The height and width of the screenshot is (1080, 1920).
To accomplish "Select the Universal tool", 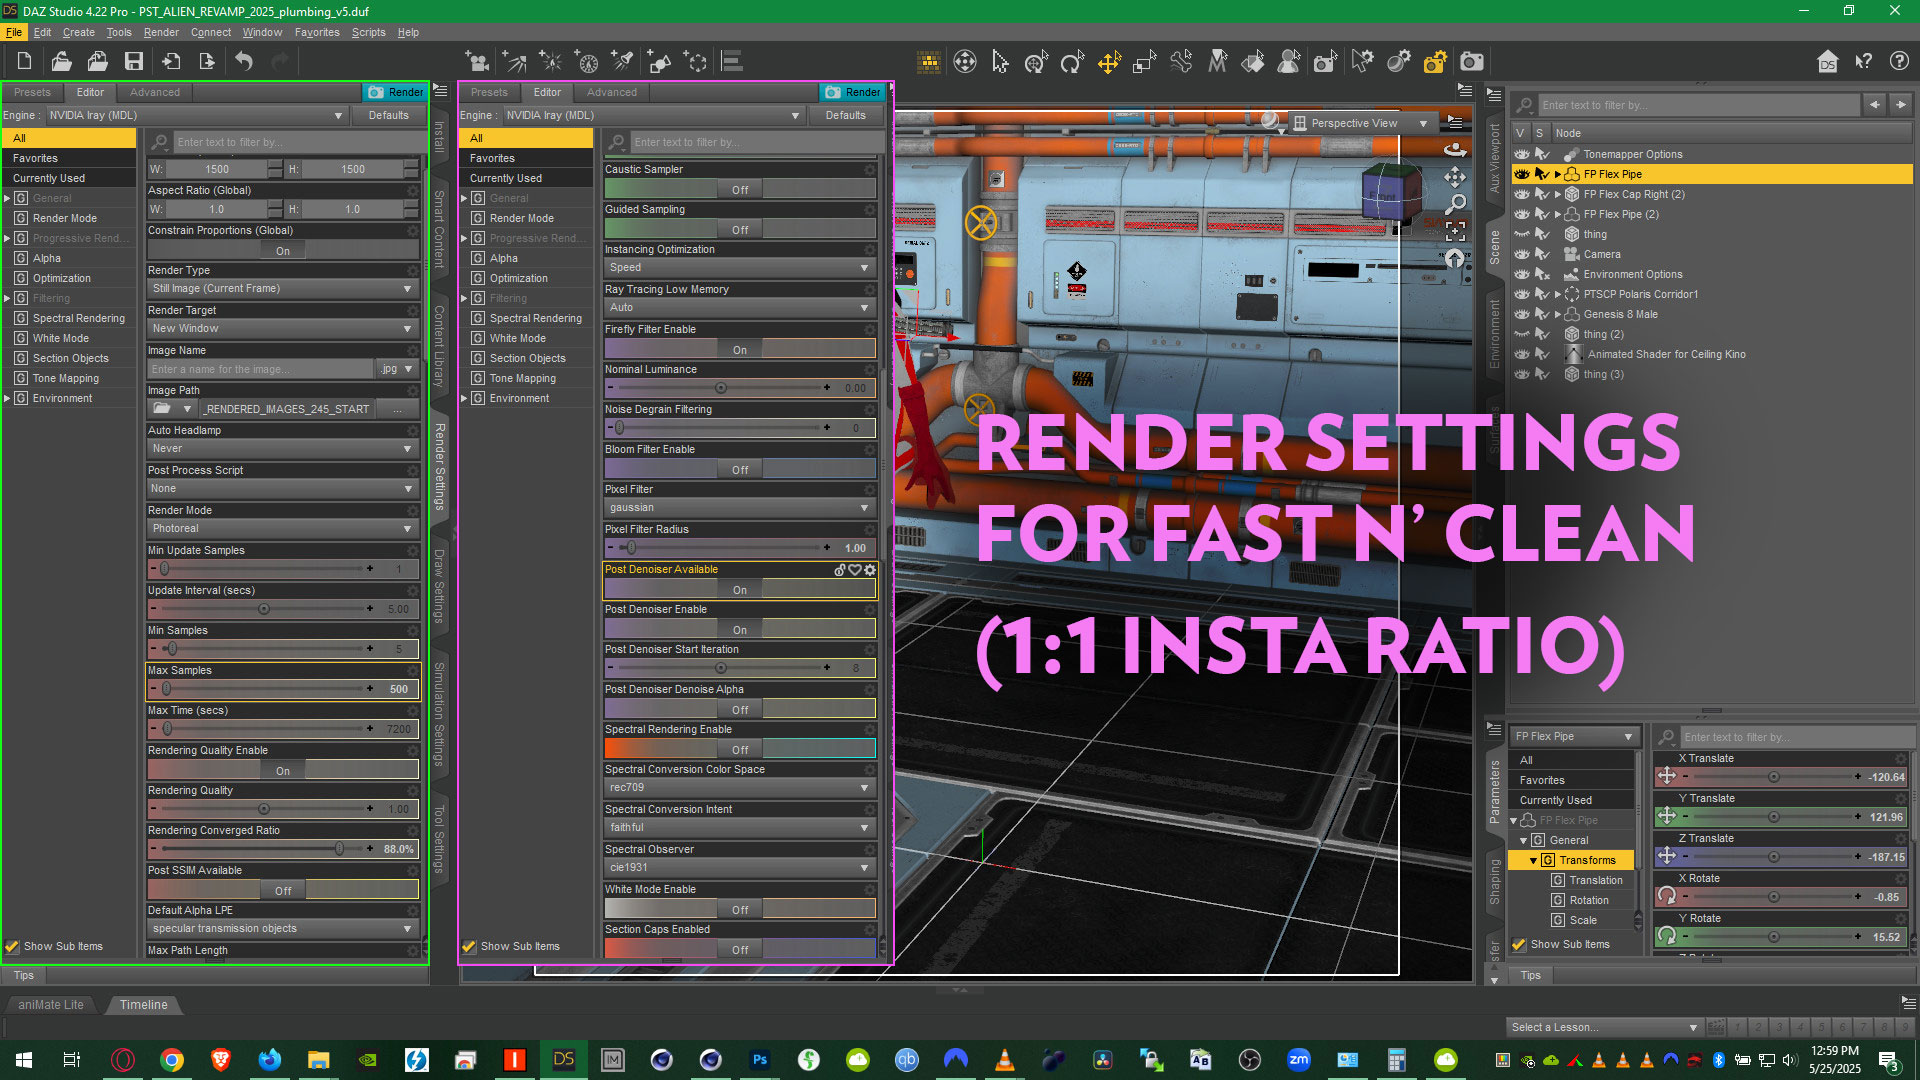I will pos(1036,62).
